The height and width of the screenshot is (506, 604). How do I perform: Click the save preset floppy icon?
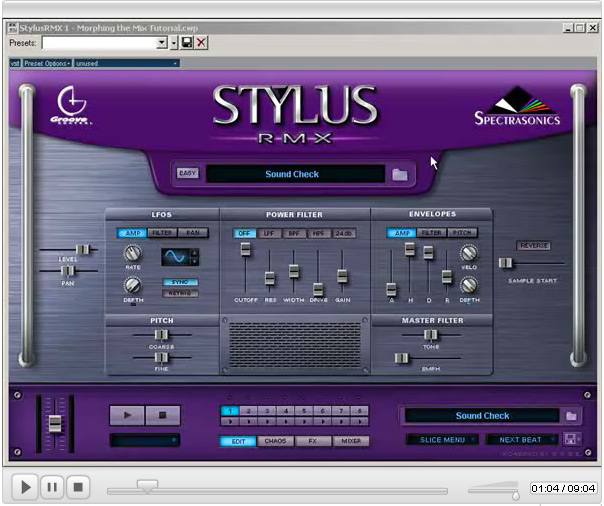(x=187, y=42)
